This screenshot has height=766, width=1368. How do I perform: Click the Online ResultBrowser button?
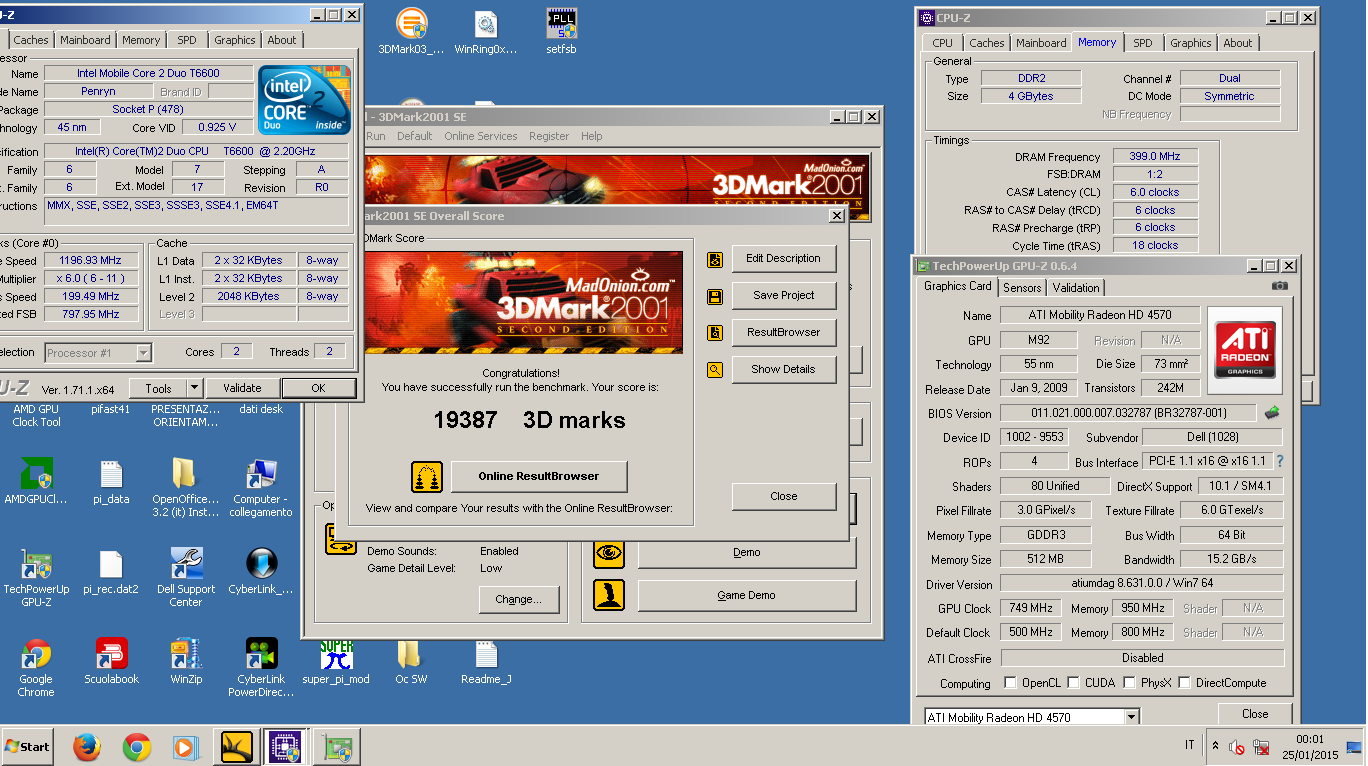[539, 476]
